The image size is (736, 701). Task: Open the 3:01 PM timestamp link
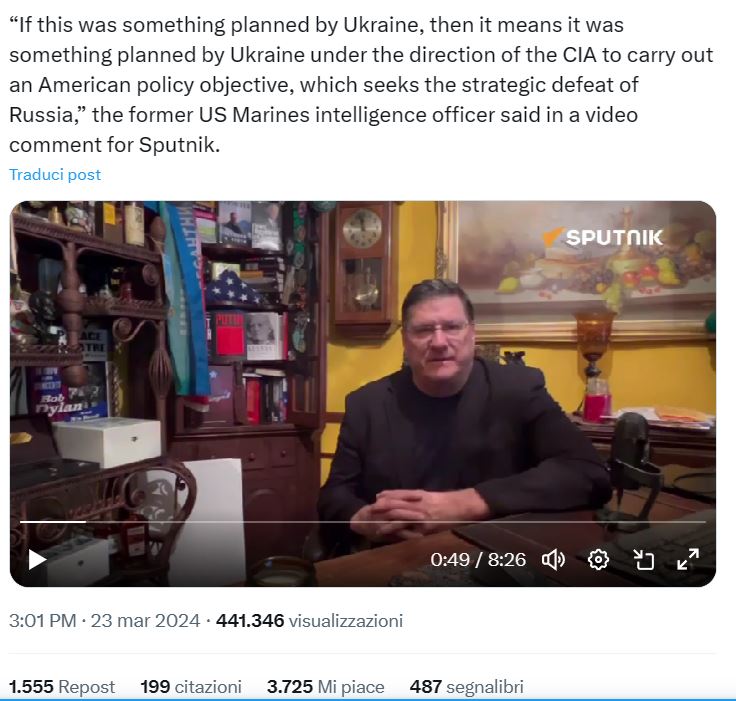tap(42, 621)
